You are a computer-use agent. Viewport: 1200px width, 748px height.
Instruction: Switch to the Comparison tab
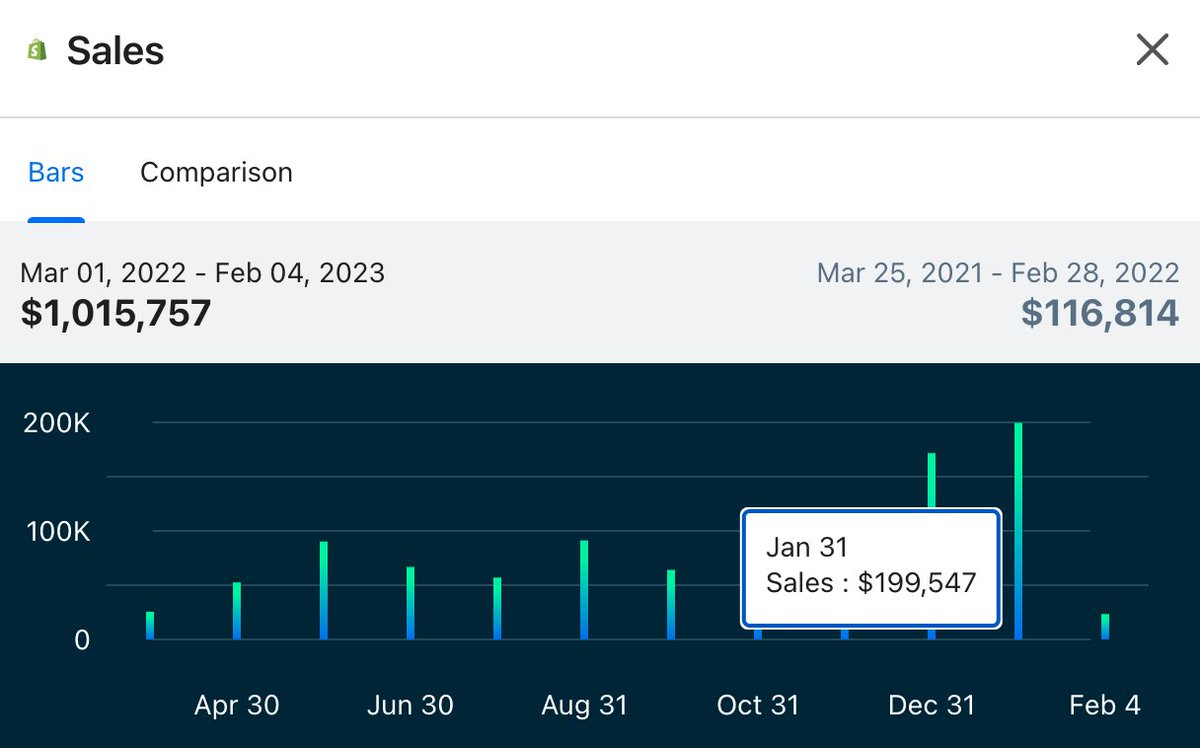(x=215, y=172)
